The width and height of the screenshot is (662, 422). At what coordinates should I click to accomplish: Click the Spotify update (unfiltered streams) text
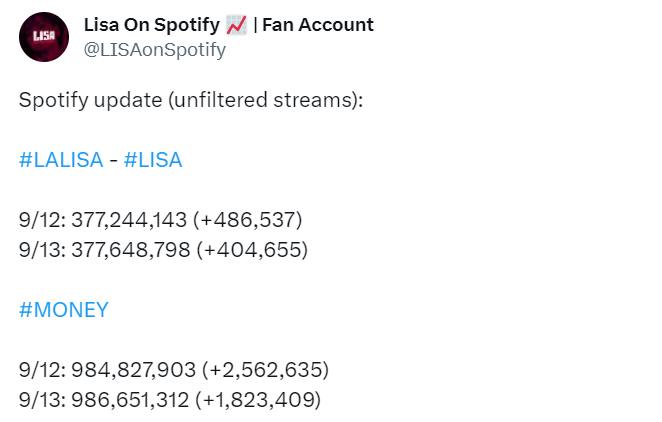[x=191, y=100]
